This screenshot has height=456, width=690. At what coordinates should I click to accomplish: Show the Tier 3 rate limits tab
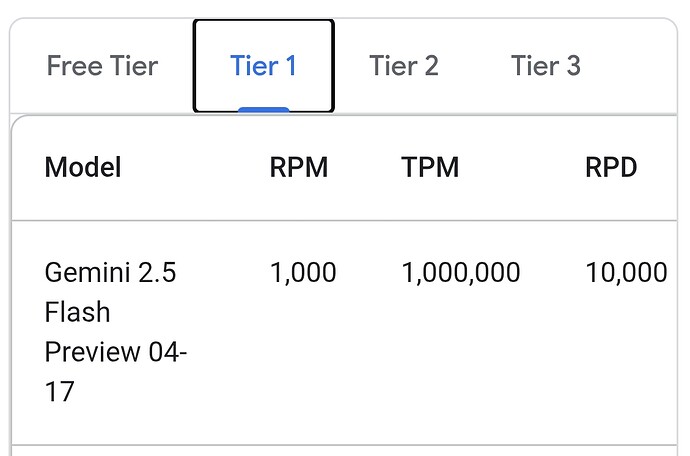pos(546,66)
